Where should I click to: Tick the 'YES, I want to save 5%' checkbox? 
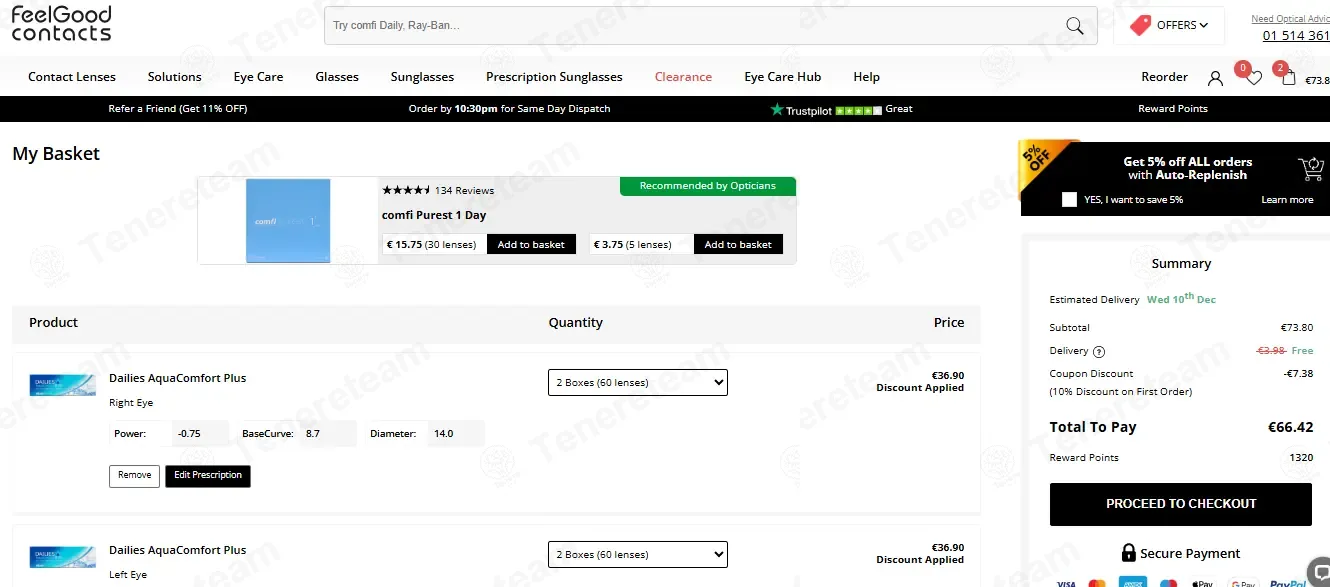pos(1069,199)
